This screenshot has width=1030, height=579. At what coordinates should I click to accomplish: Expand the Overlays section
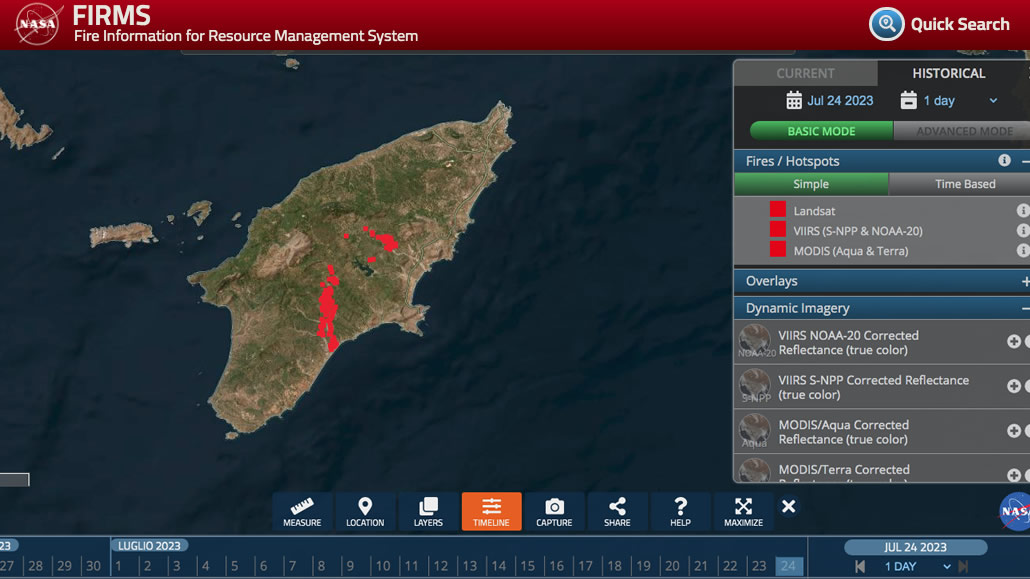coord(1025,281)
